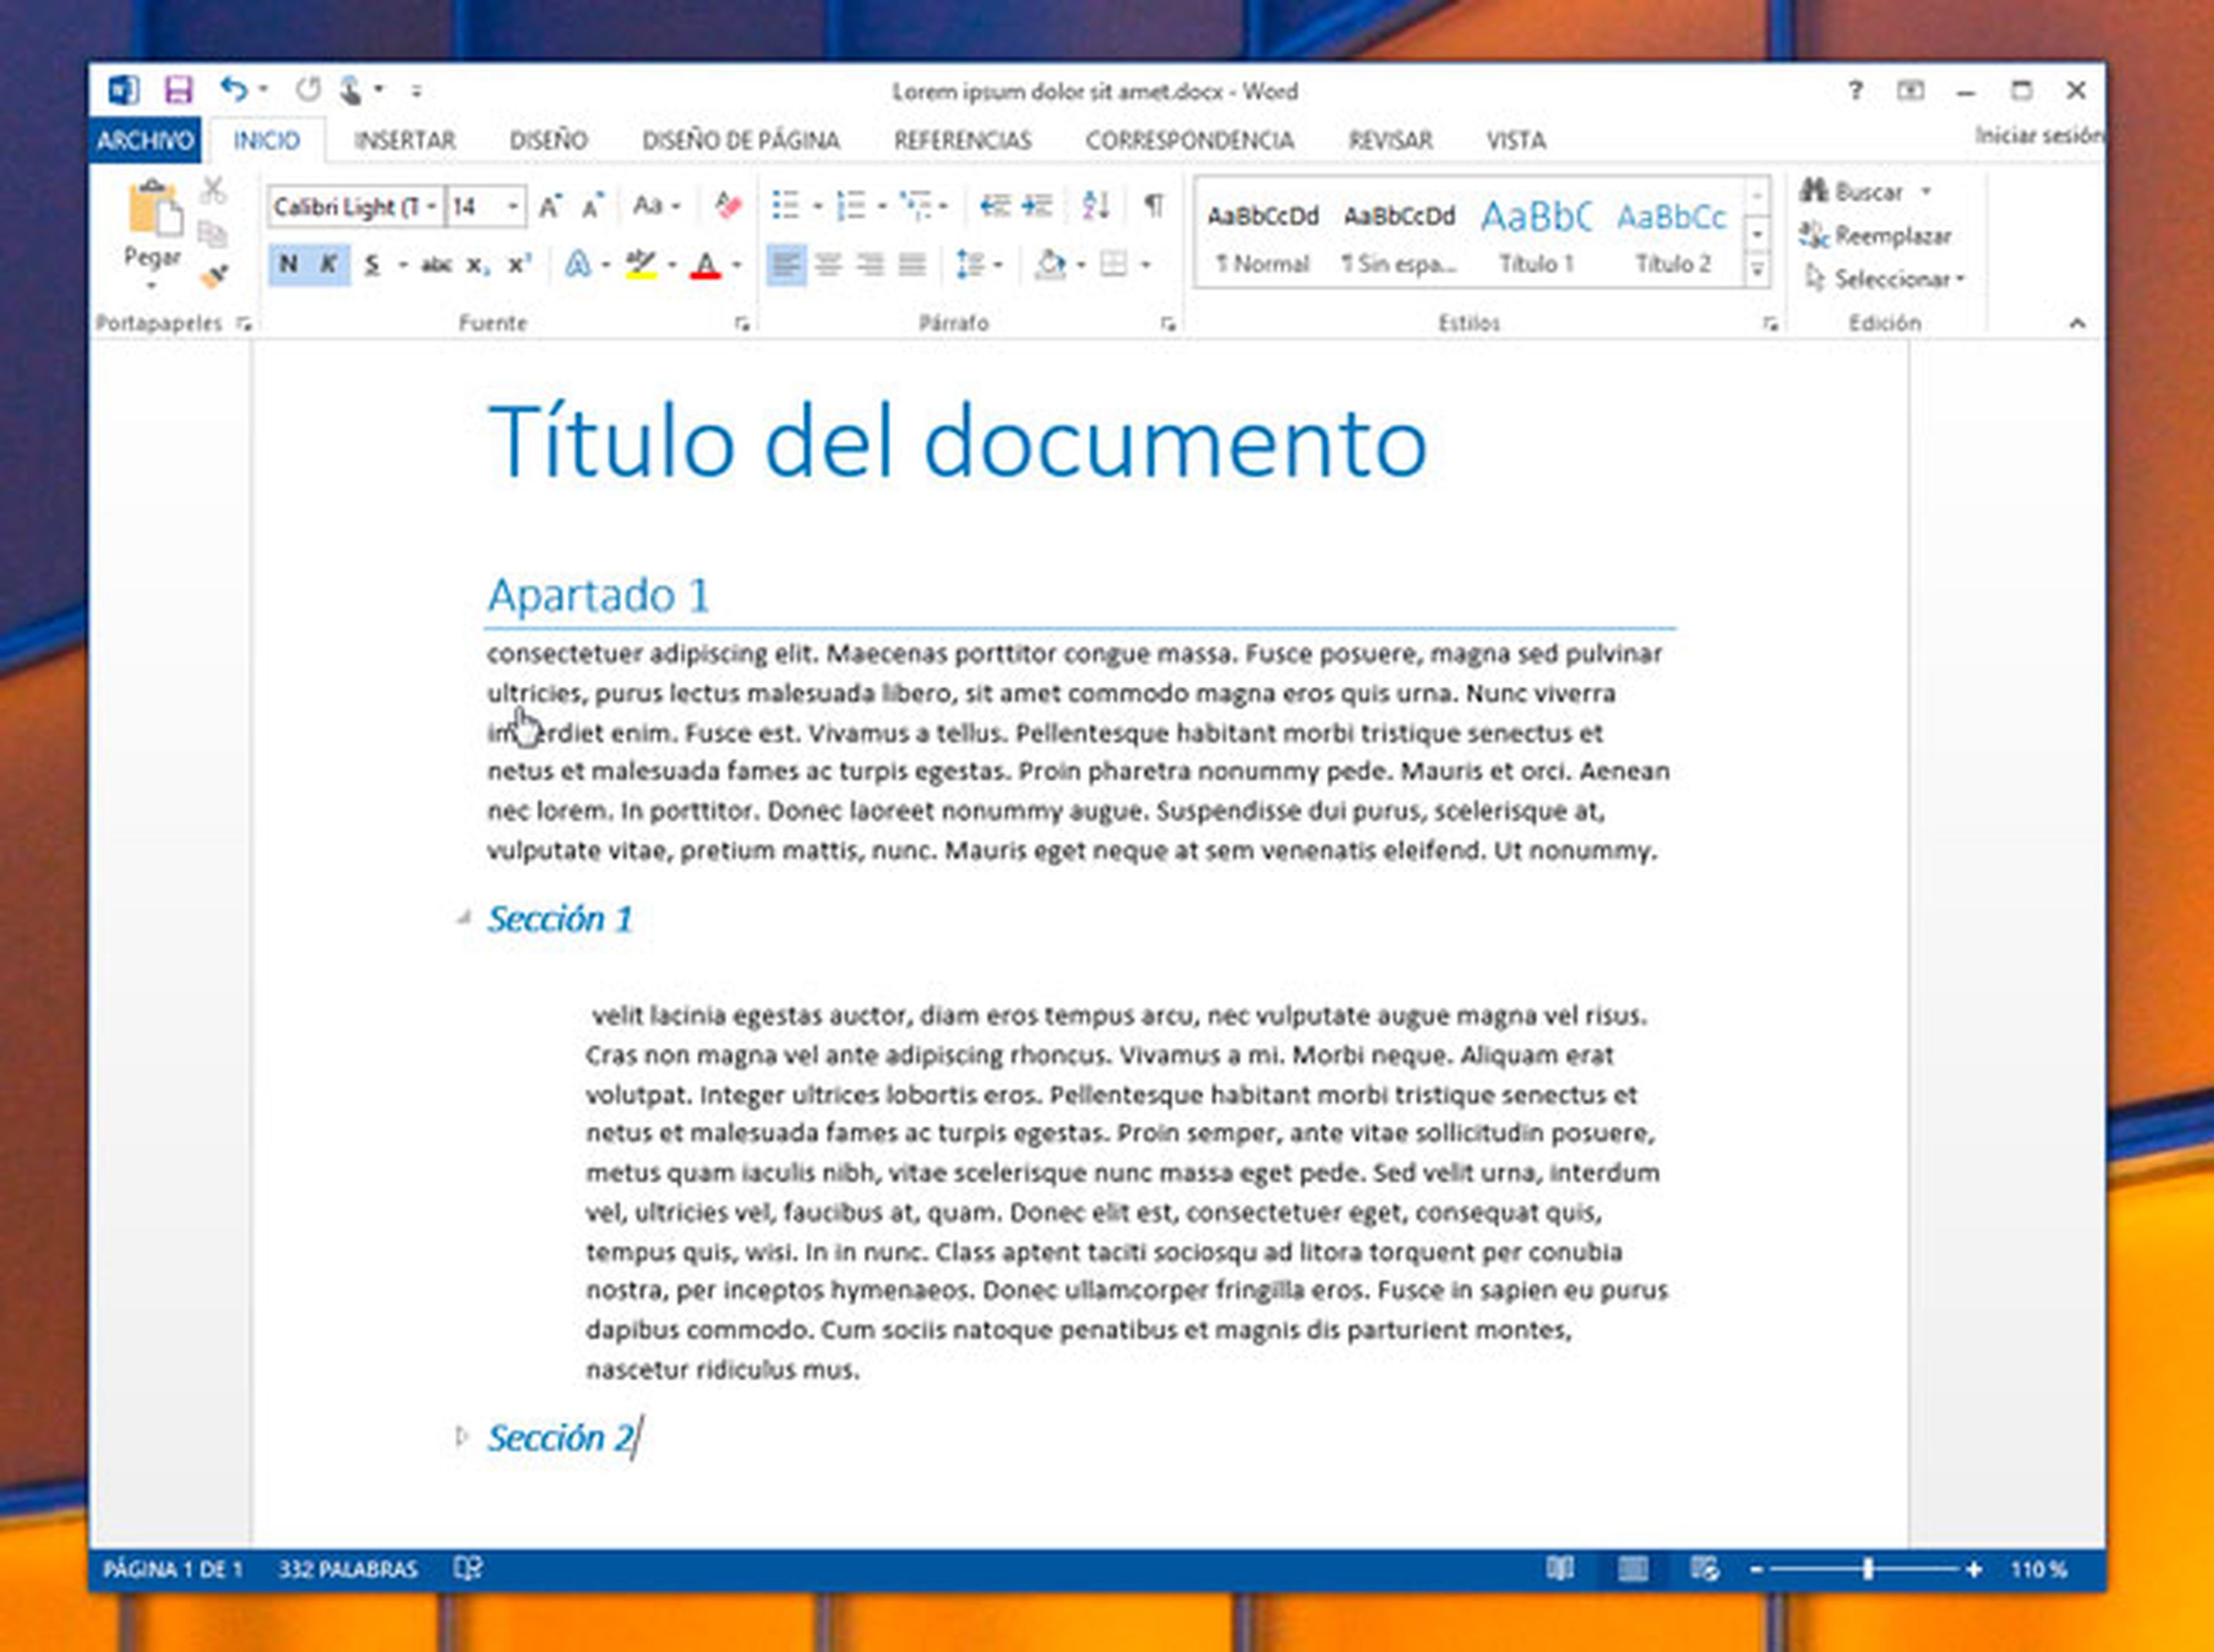The image size is (2214, 1652).
Task: Apply bulleted list
Action: pos(786,206)
